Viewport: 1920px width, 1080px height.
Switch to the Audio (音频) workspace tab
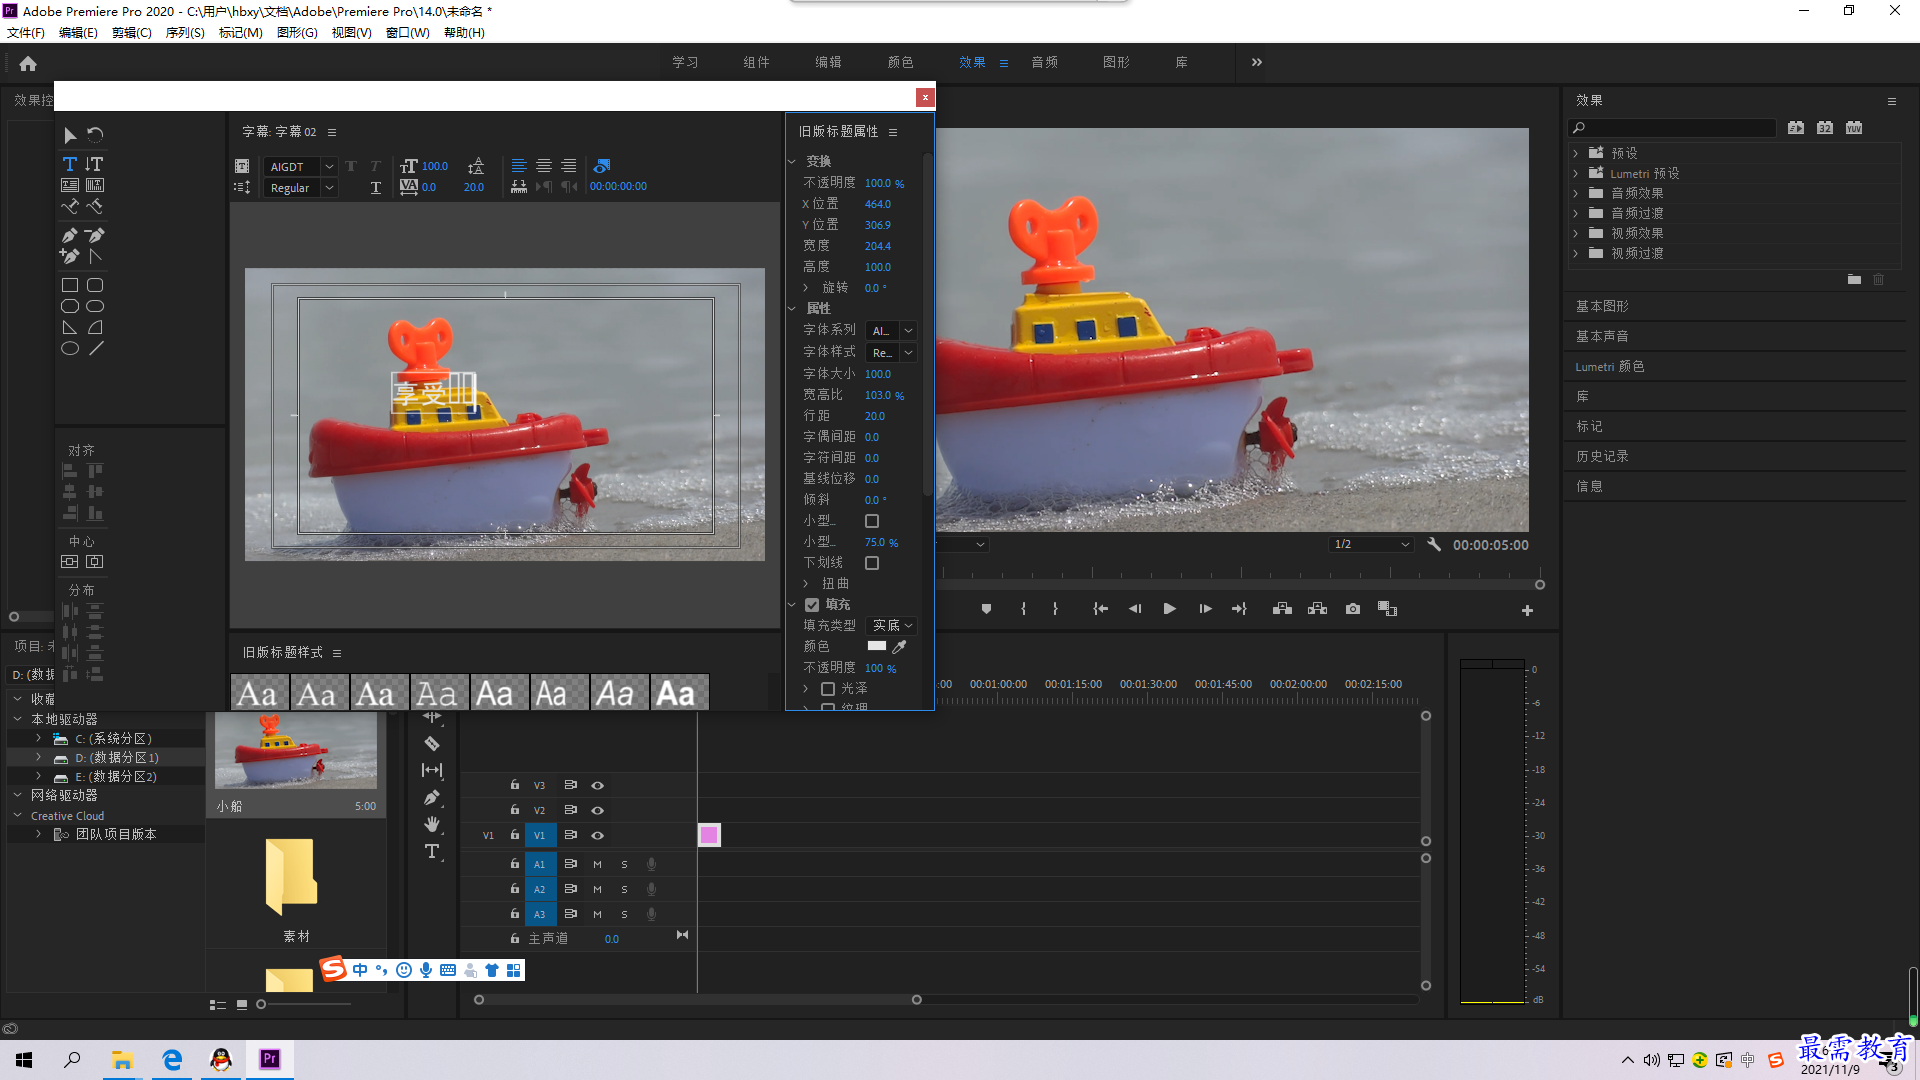pyautogui.click(x=1044, y=62)
